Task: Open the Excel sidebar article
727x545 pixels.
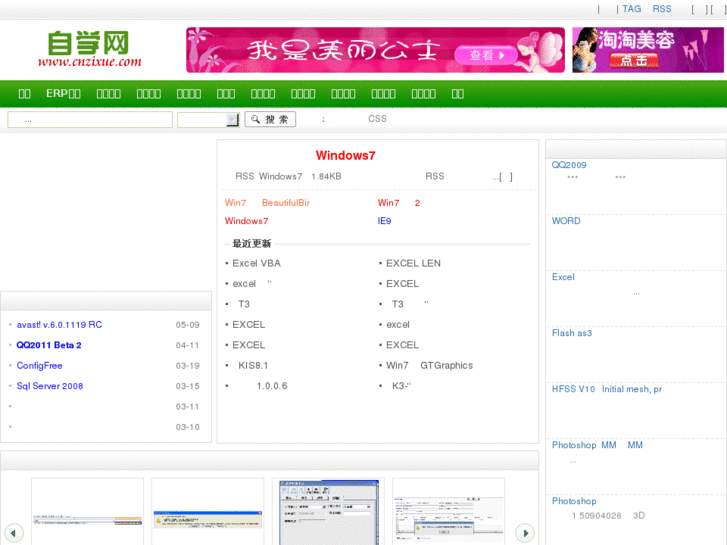Action: coord(563,277)
